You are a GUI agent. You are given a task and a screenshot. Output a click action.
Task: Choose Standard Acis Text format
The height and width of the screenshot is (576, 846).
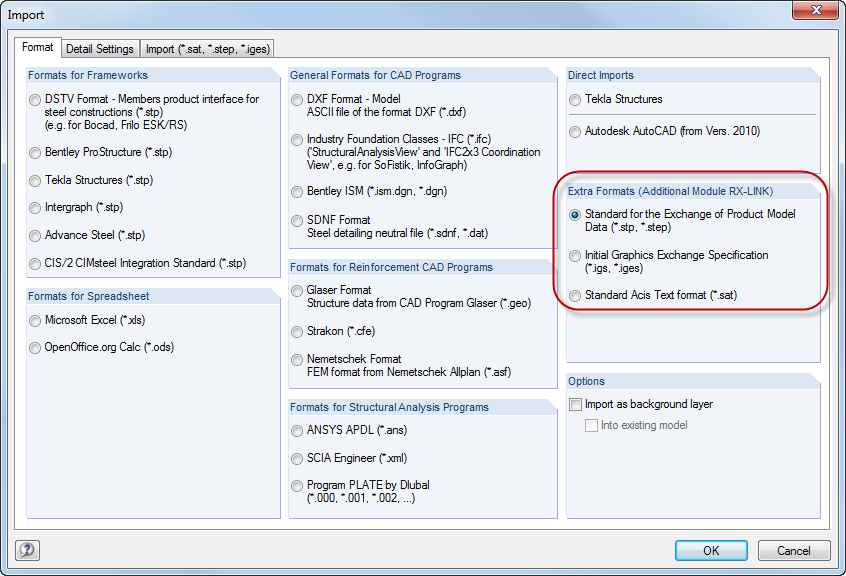[x=573, y=294]
